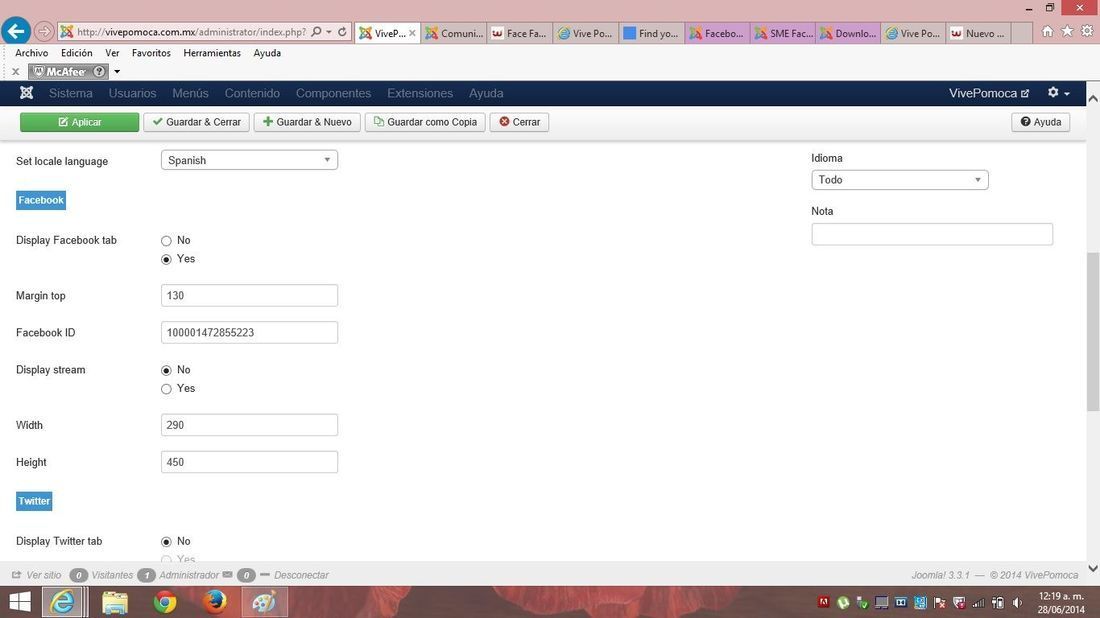Open the Extensiones menu
Image resolution: width=1100 pixels, height=618 pixels.
coord(420,93)
